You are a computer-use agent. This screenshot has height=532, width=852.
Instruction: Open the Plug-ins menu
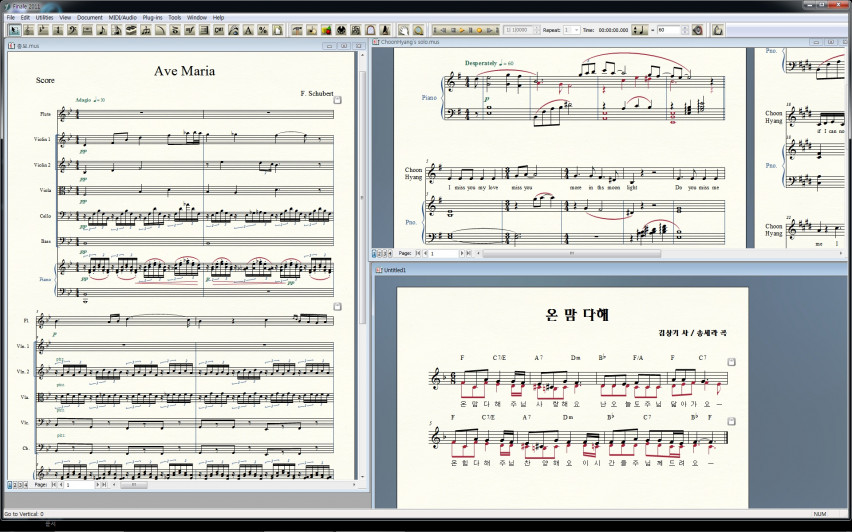pos(152,17)
